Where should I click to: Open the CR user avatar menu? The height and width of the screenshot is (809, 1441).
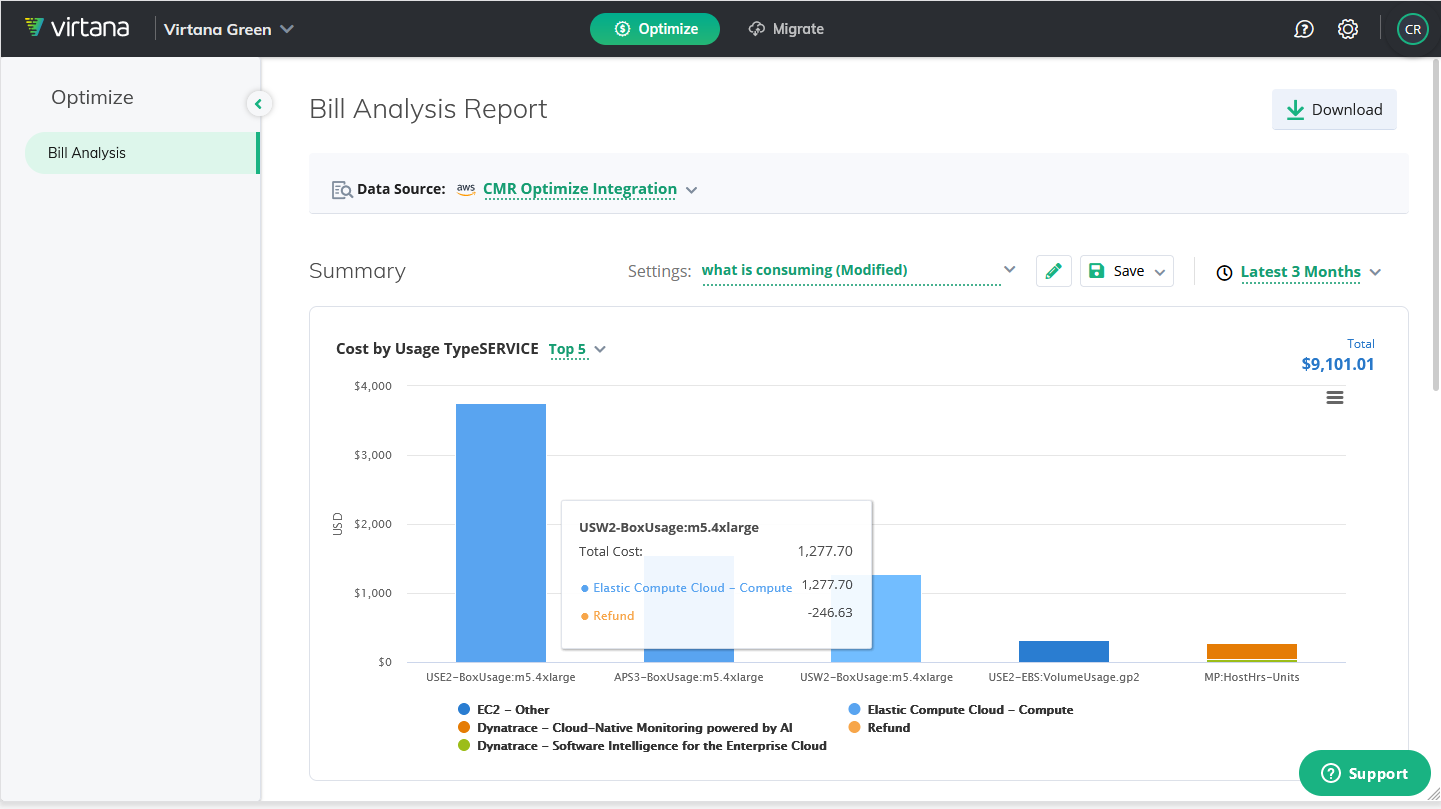(1412, 29)
